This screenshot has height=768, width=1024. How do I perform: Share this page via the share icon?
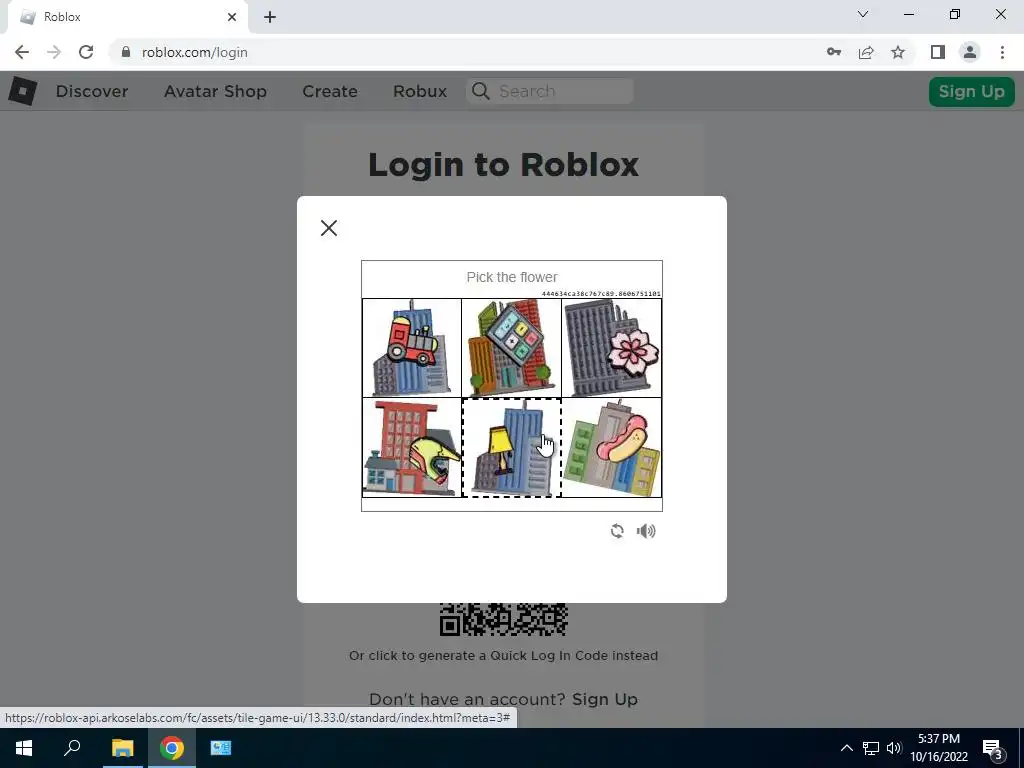[866, 52]
